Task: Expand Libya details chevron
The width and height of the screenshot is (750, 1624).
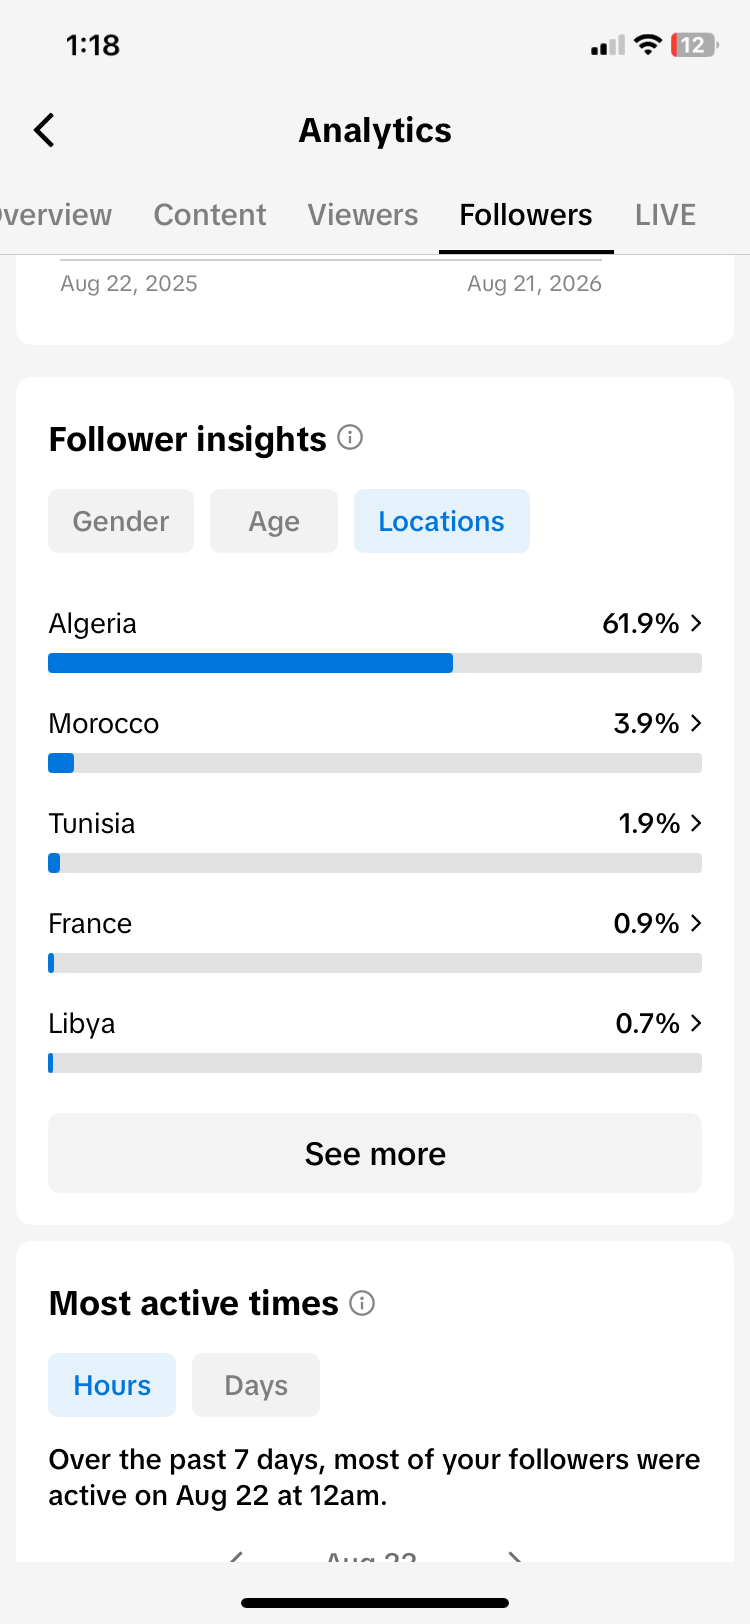Action: pyautogui.click(x=696, y=1023)
